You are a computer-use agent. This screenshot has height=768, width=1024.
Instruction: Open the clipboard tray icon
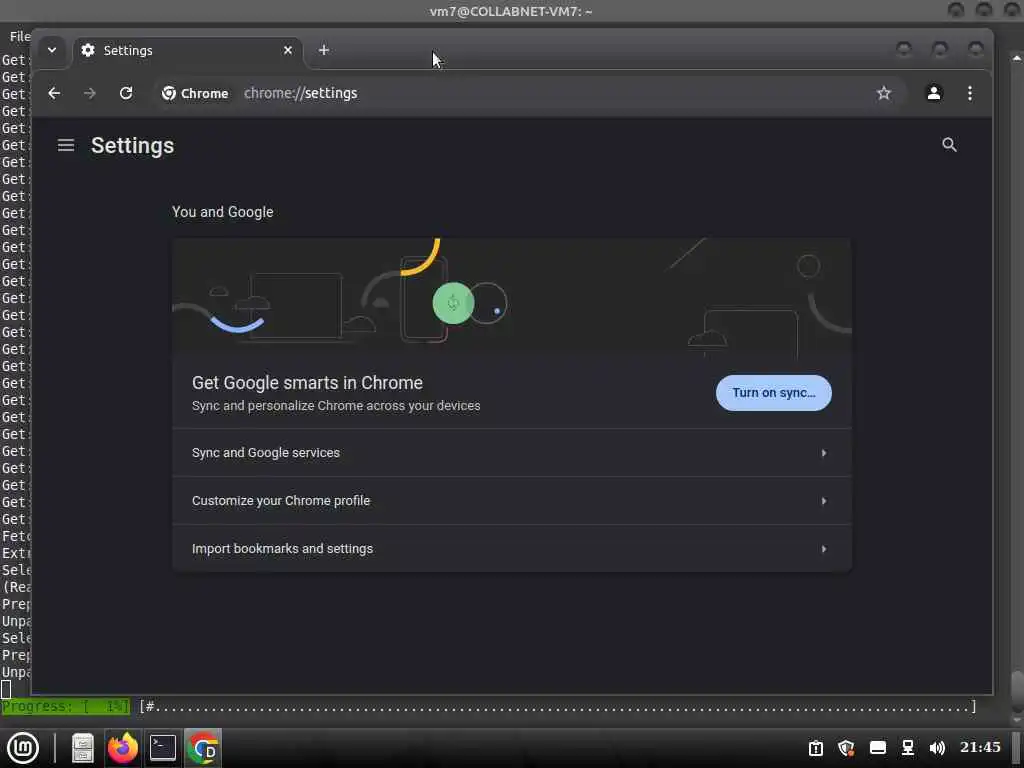(816, 748)
